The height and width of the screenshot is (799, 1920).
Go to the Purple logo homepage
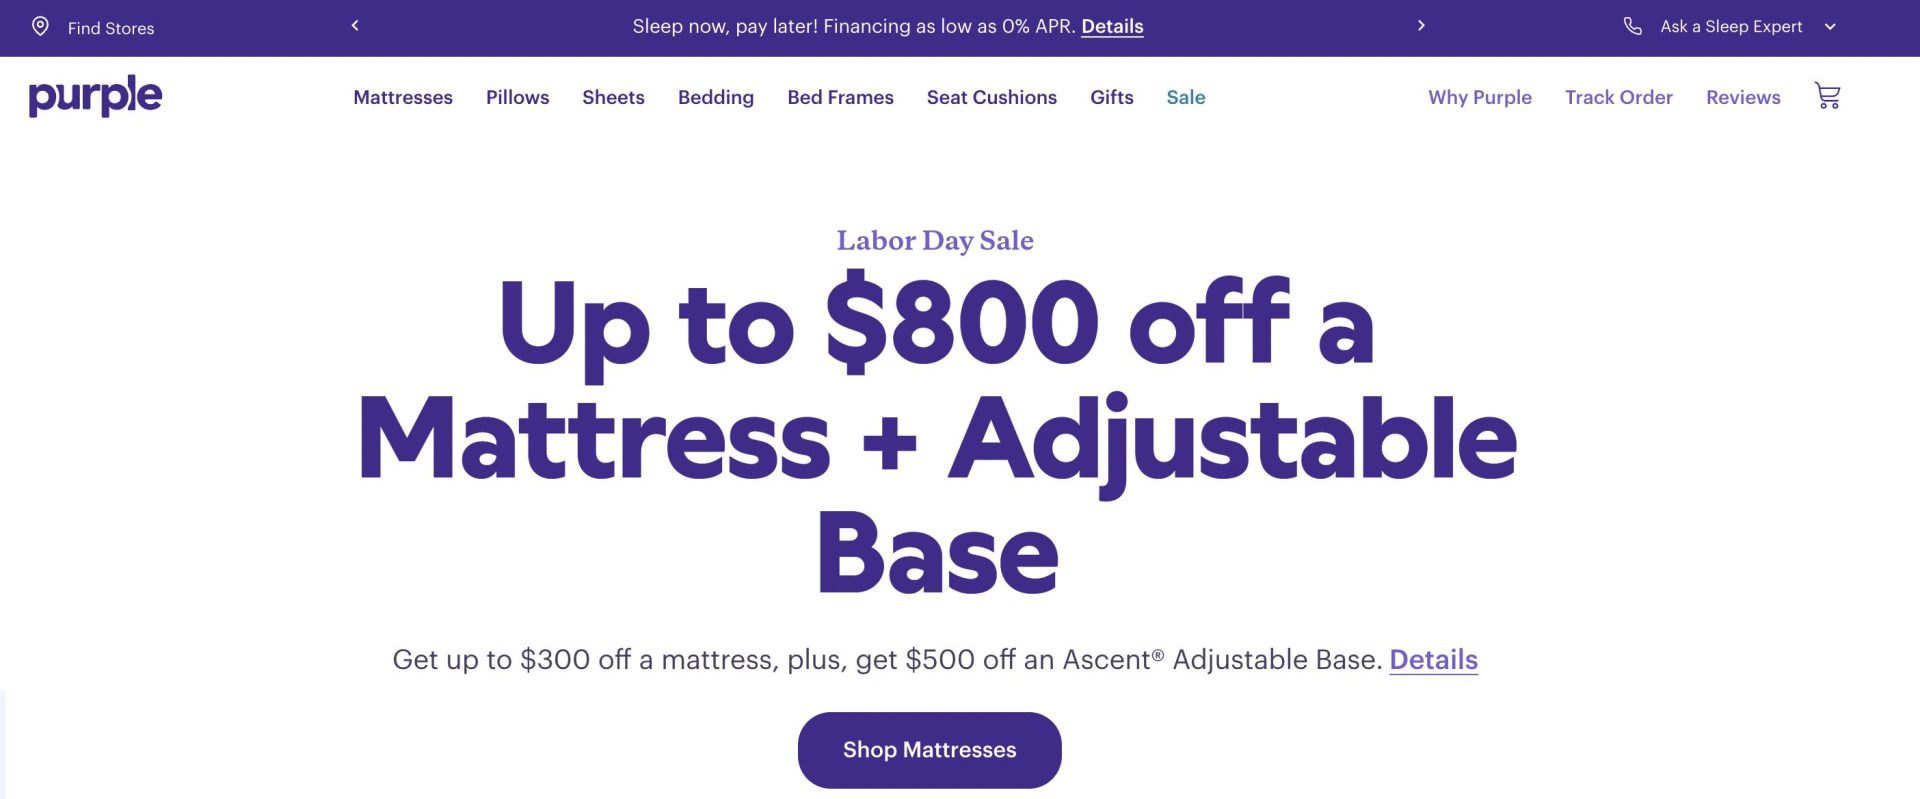click(95, 96)
